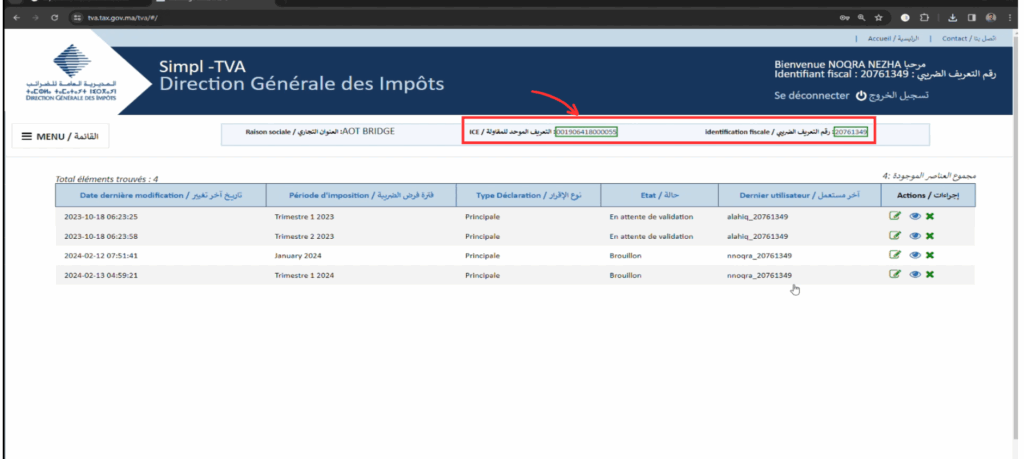Open browser downloads
Image resolution: width=1024 pixels, height=459 pixels.
[x=953, y=18]
